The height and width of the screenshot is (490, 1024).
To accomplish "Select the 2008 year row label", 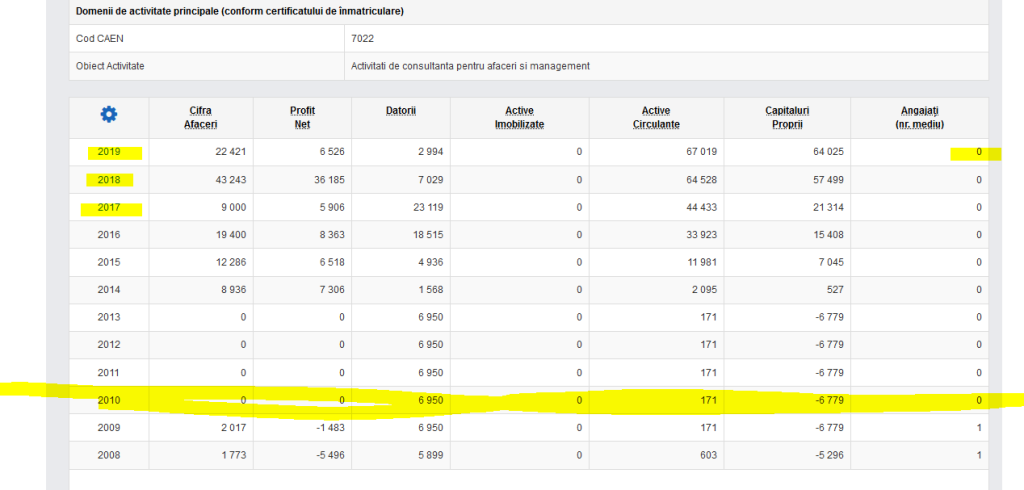I will click(x=109, y=455).
